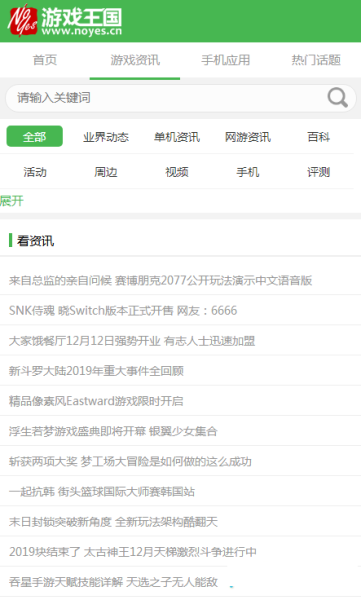The width and height of the screenshot is (361, 600).
Task: Select the 全部 category filter
Action: coord(34,137)
